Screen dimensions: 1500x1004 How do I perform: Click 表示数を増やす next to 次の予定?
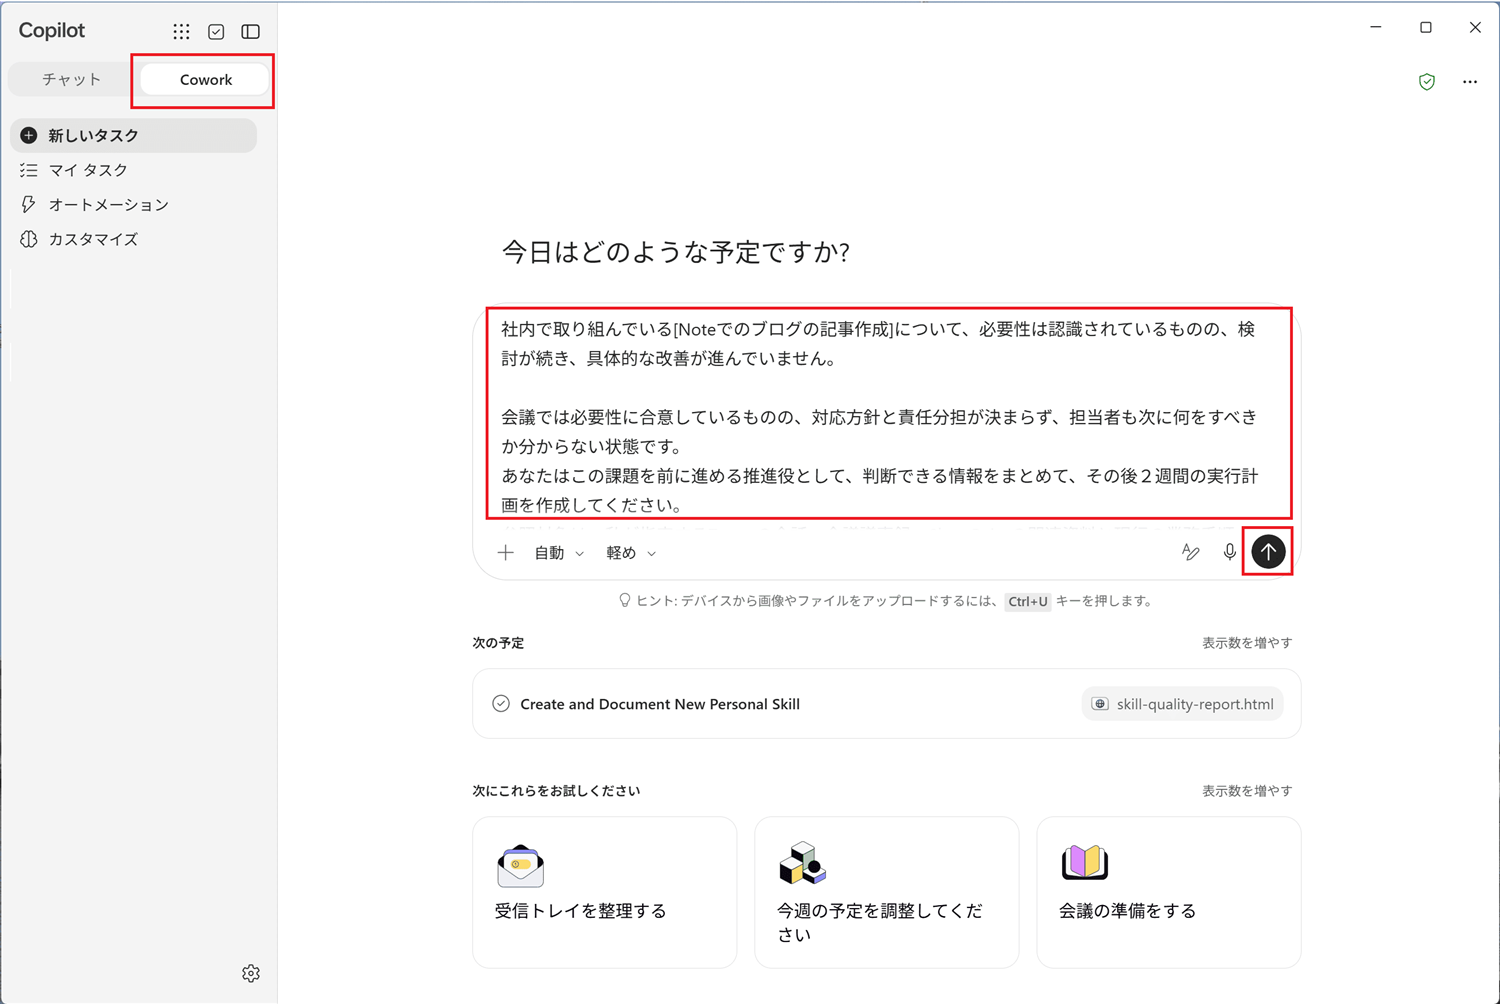click(1247, 643)
